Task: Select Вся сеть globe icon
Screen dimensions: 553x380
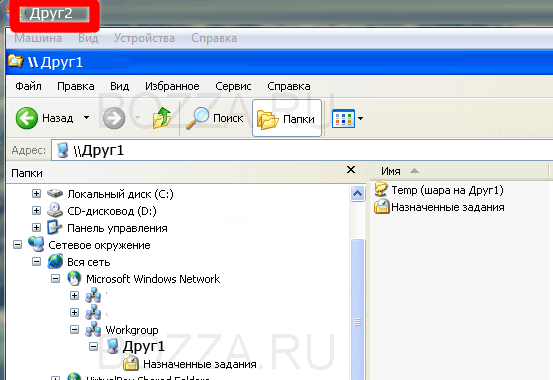Action: (x=55, y=261)
